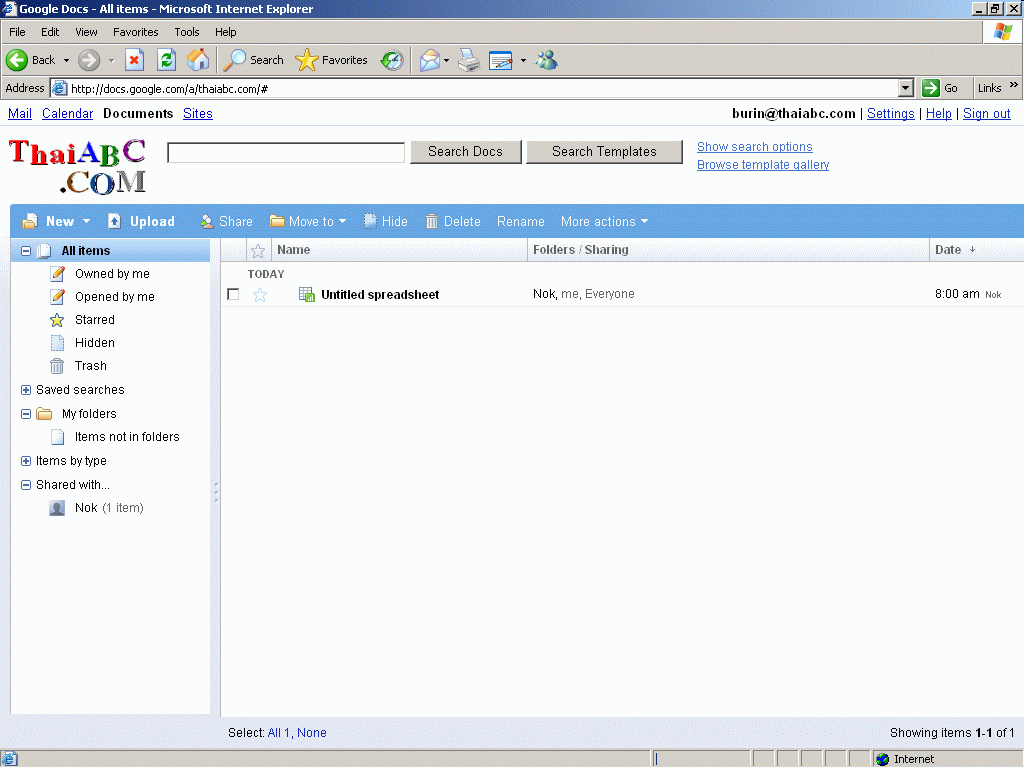Star the Untitled spreadsheet row
Image resolution: width=1024 pixels, height=768 pixels.
click(260, 294)
